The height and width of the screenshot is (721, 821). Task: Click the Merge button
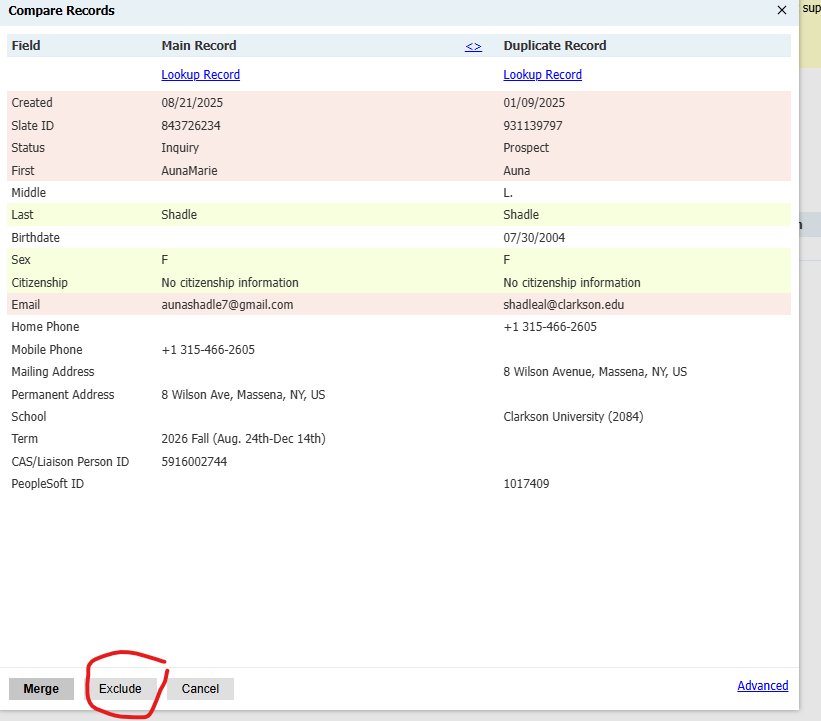(x=41, y=689)
